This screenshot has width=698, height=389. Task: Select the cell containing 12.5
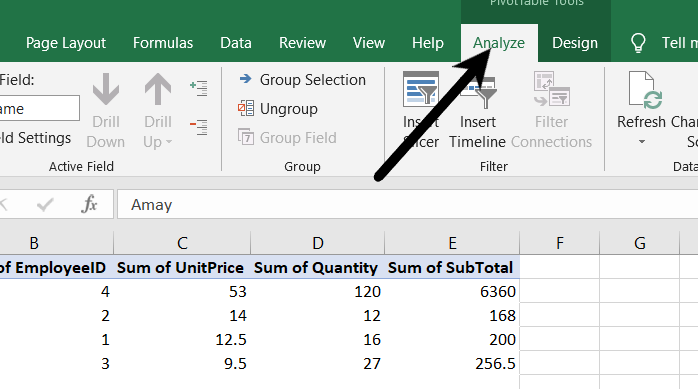point(182,340)
